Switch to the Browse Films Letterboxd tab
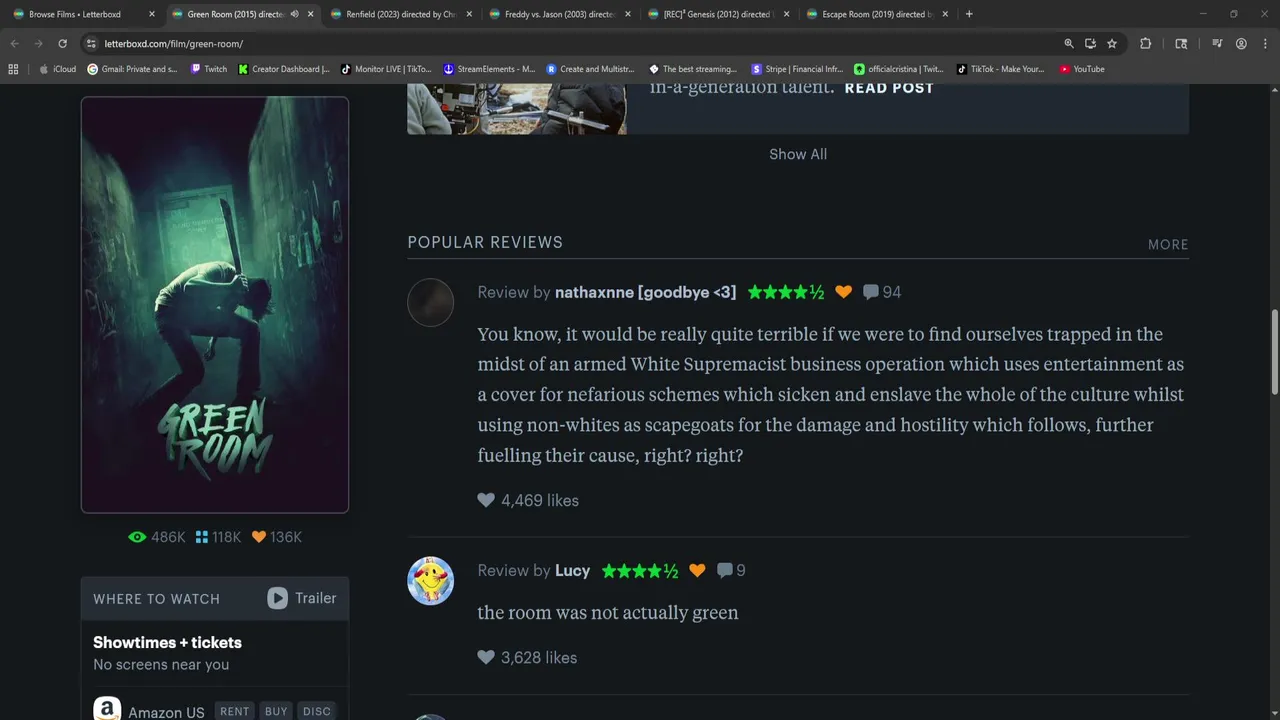This screenshot has width=1280, height=720. point(82,14)
